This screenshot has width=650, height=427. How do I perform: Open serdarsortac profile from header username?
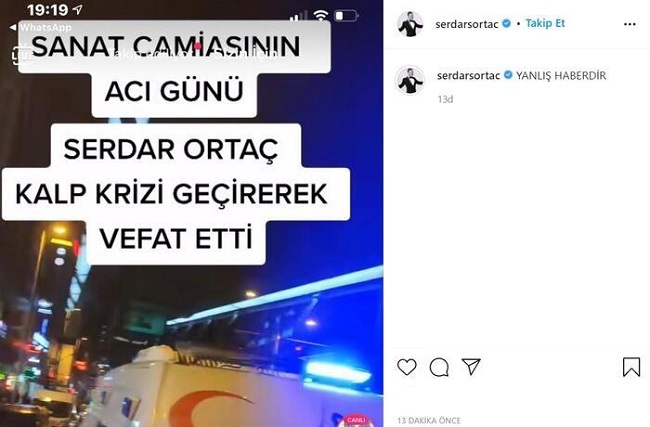tap(467, 24)
